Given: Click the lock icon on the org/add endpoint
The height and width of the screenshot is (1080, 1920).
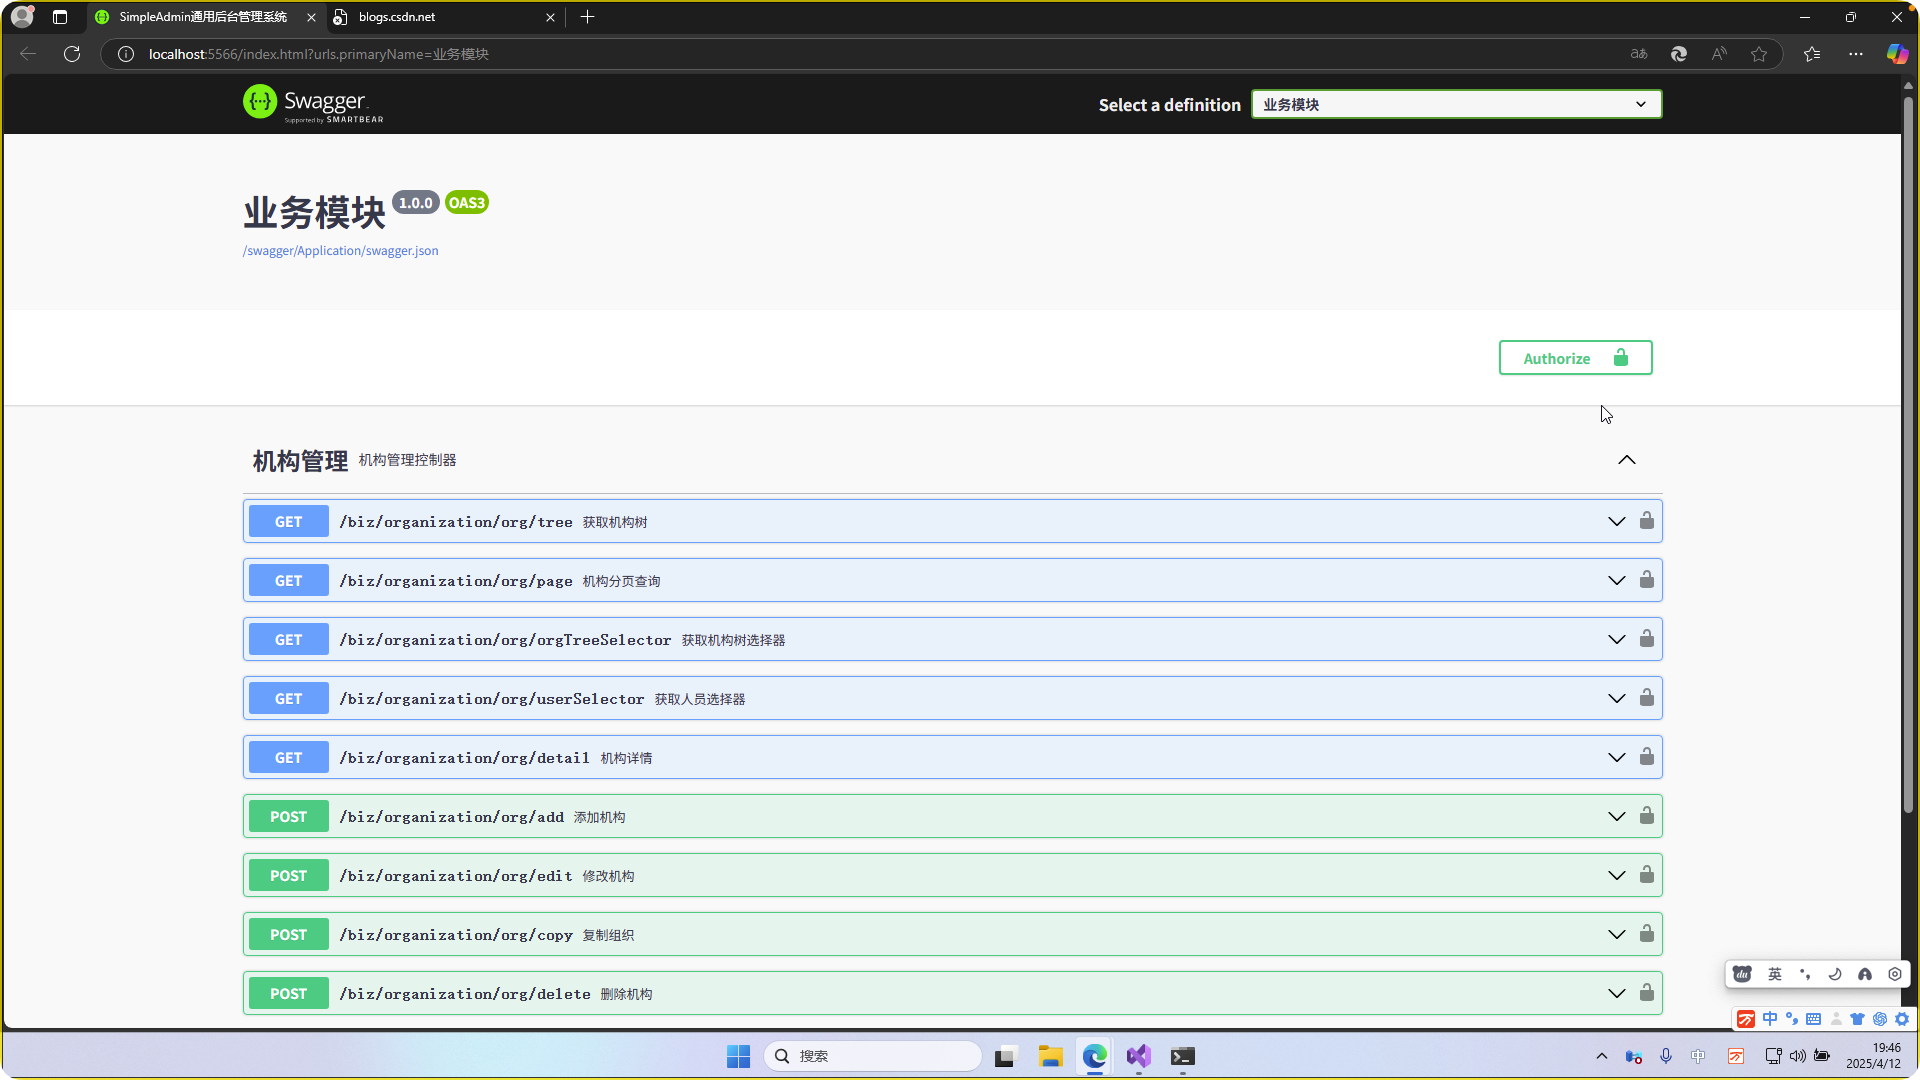Looking at the screenshot, I should click(x=1646, y=816).
